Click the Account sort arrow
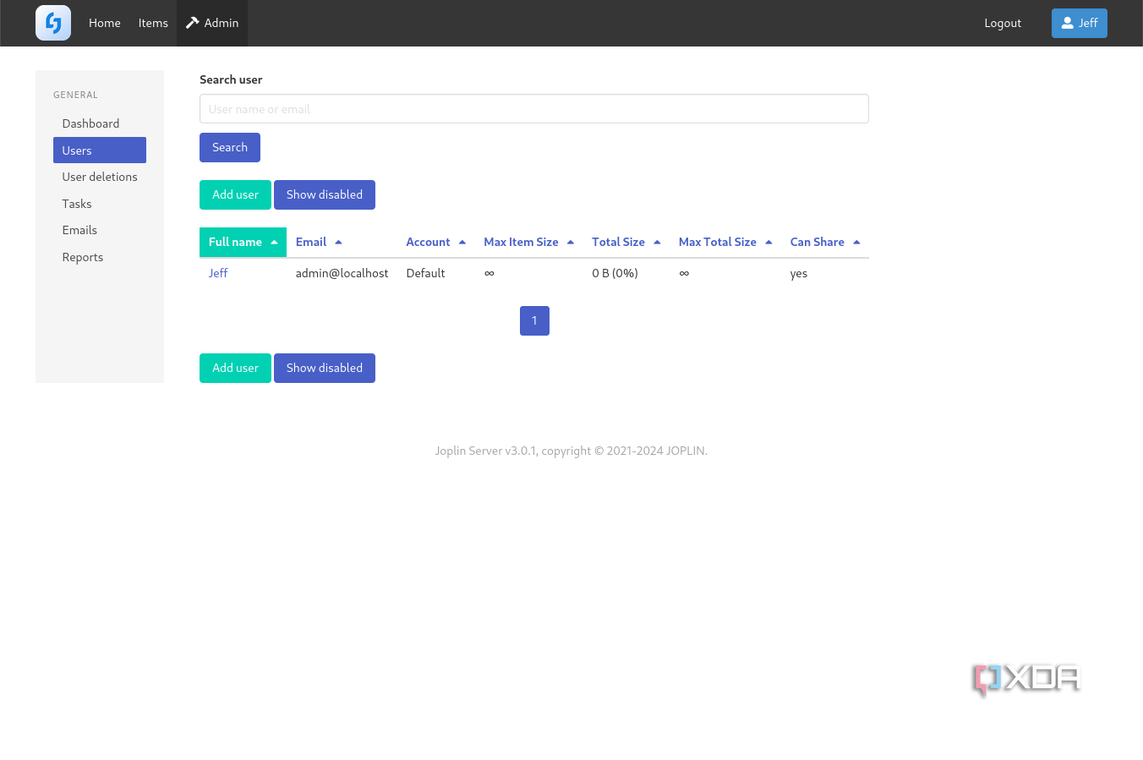The width and height of the screenshot is (1143, 760). tap(462, 242)
